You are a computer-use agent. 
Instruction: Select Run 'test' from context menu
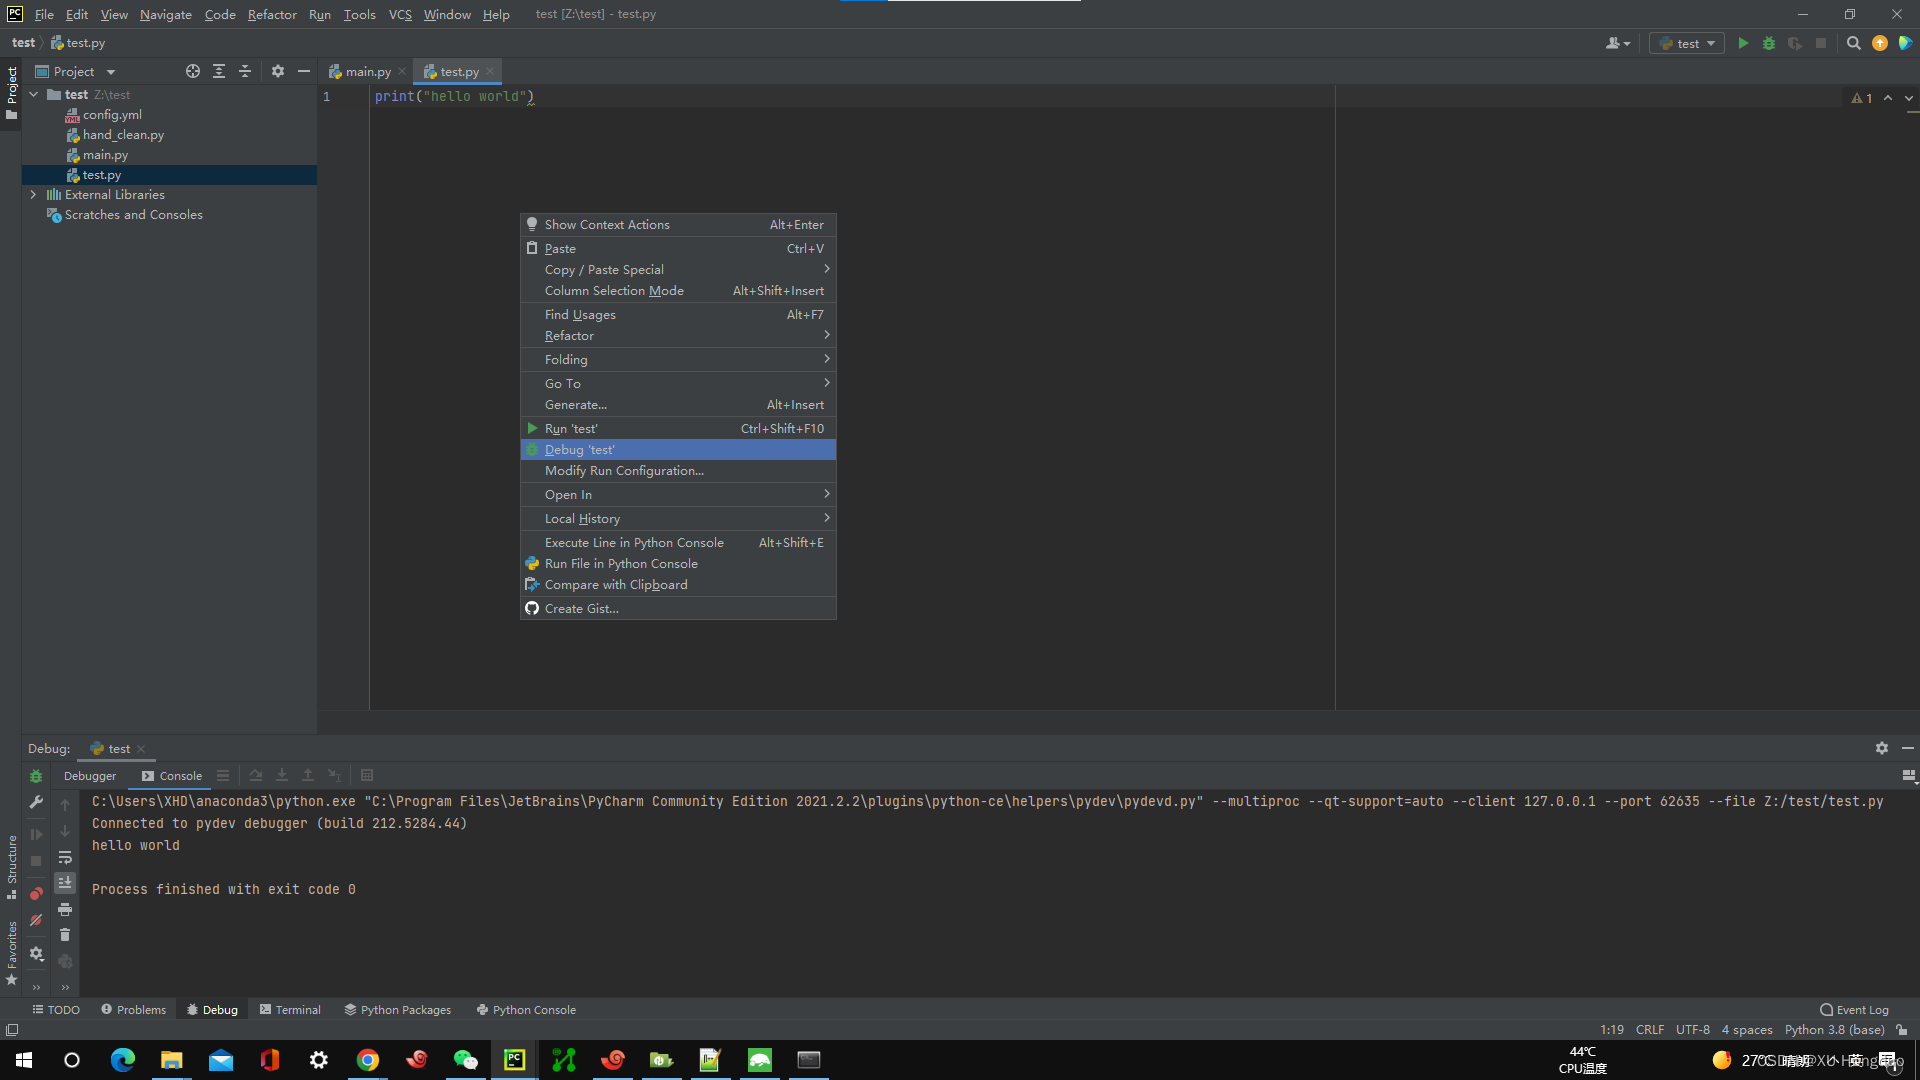point(678,428)
